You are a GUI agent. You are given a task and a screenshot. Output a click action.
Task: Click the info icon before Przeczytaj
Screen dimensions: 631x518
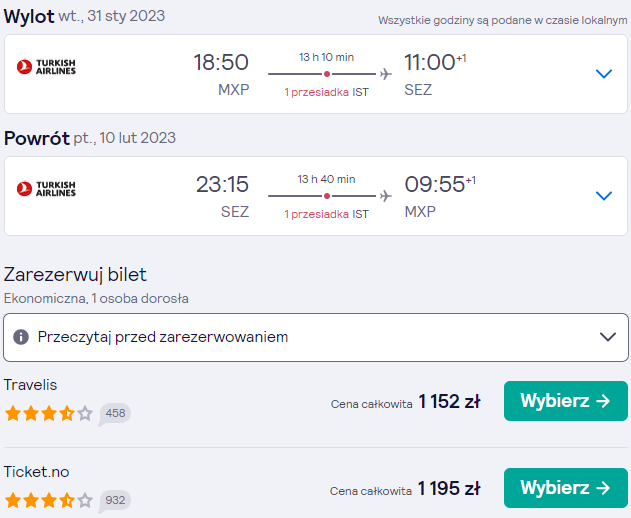pyautogui.click(x=21, y=337)
